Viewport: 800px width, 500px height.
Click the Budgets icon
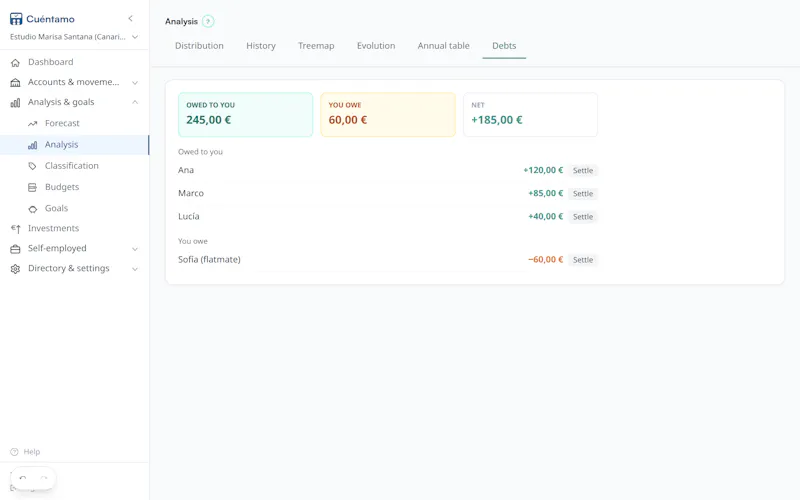click(33, 187)
